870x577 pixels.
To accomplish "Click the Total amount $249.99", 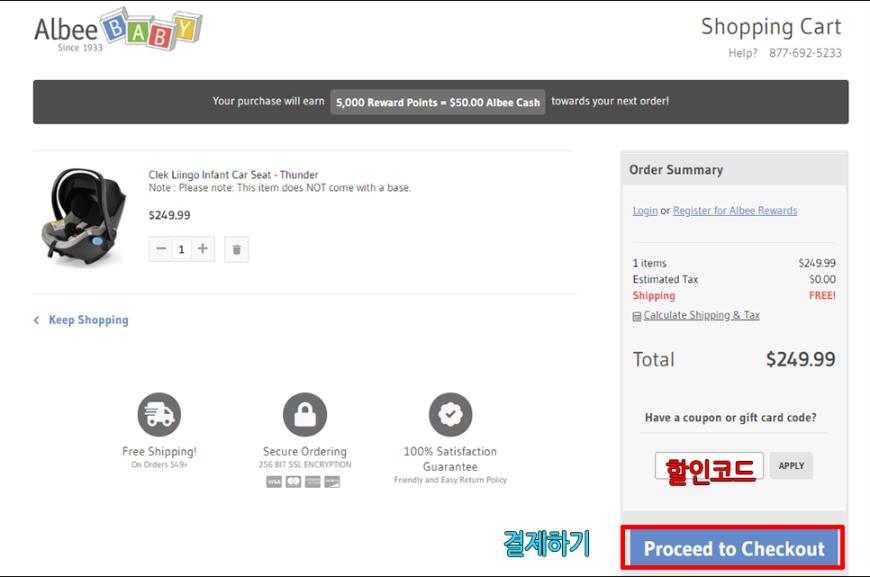I will (x=801, y=360).
